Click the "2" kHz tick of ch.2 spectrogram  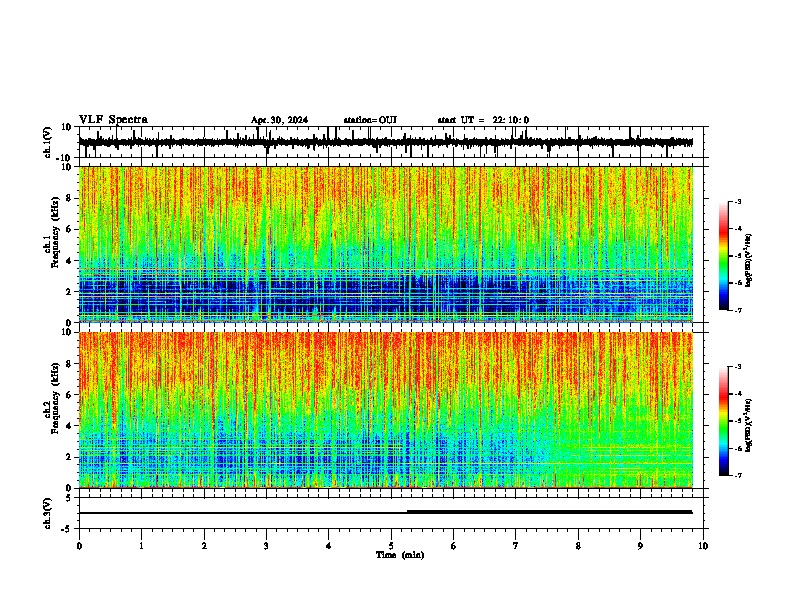point(70,457)
